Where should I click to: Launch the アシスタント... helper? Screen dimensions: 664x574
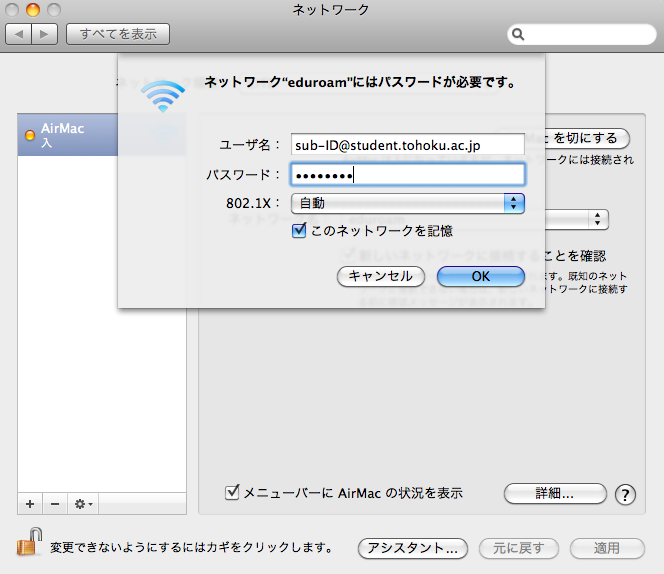[x=413, y=548]
